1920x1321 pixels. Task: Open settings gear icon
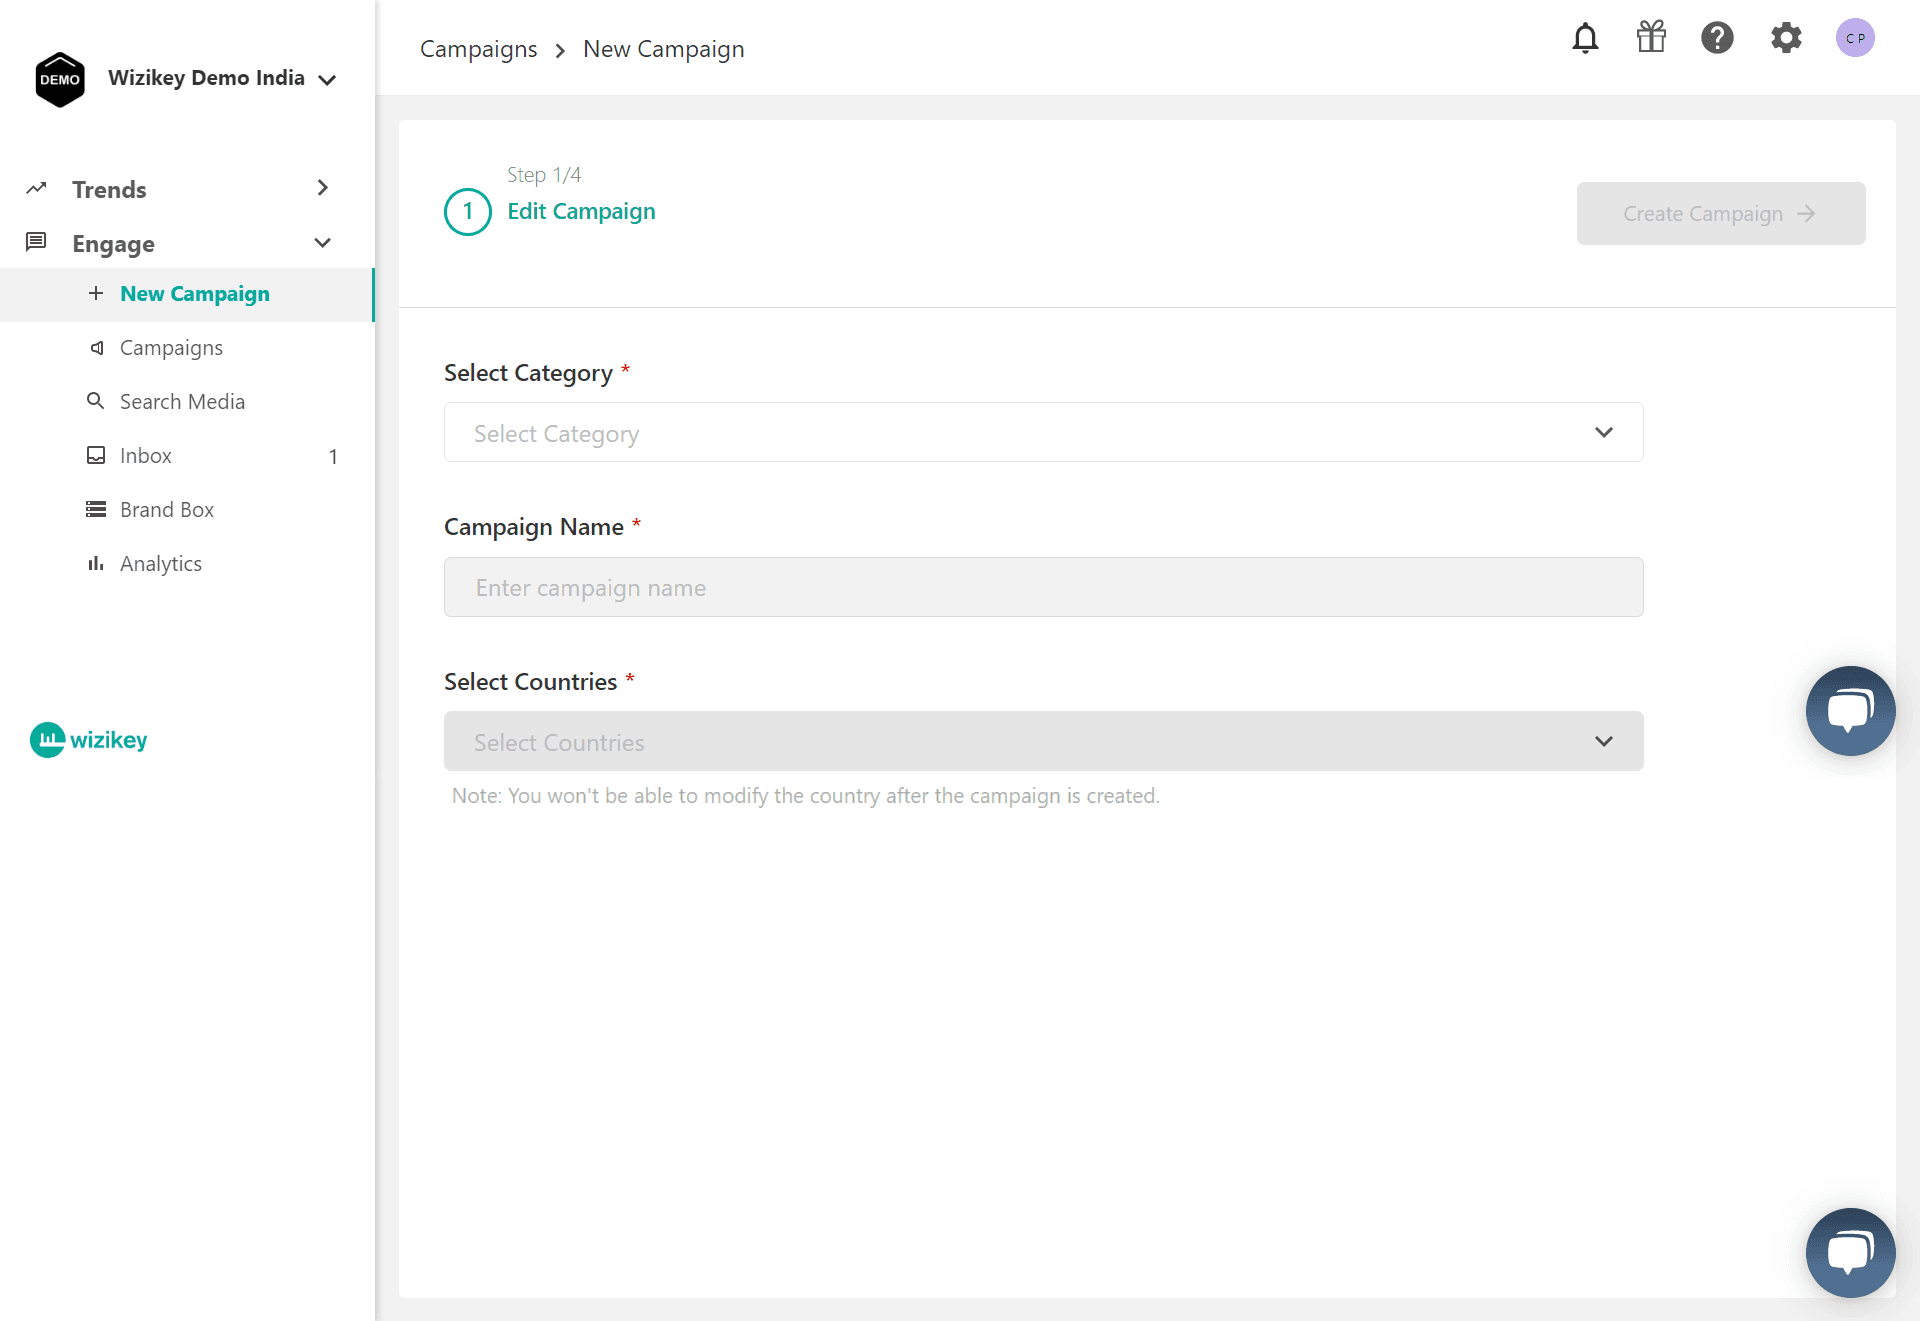point(1786,38)
